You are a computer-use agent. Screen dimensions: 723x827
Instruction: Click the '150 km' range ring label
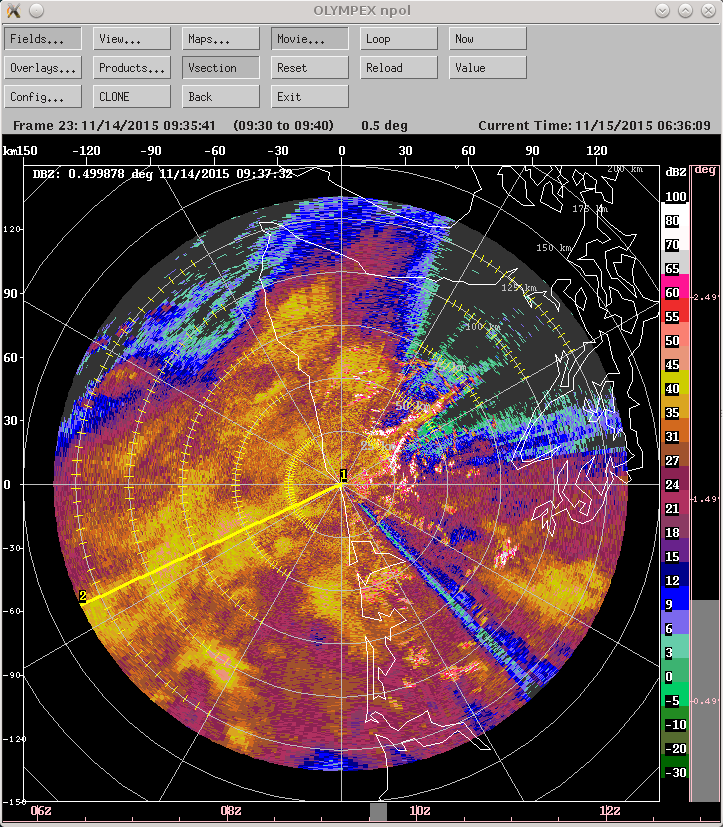pos(554,247)
